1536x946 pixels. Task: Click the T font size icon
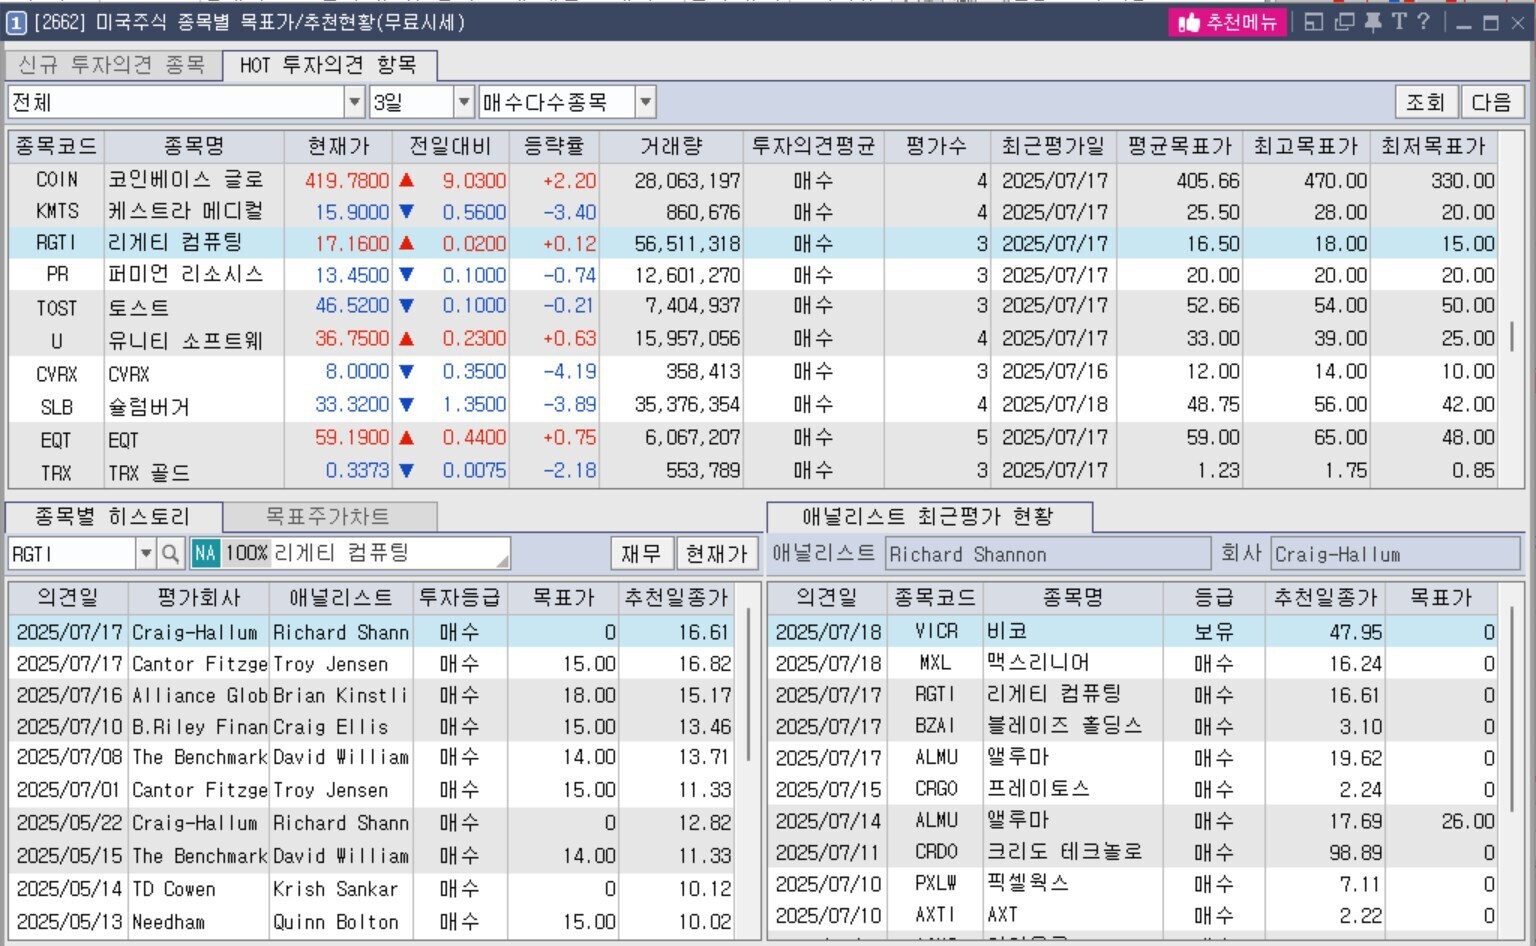pyautogui.click(x=1398, y=22)
